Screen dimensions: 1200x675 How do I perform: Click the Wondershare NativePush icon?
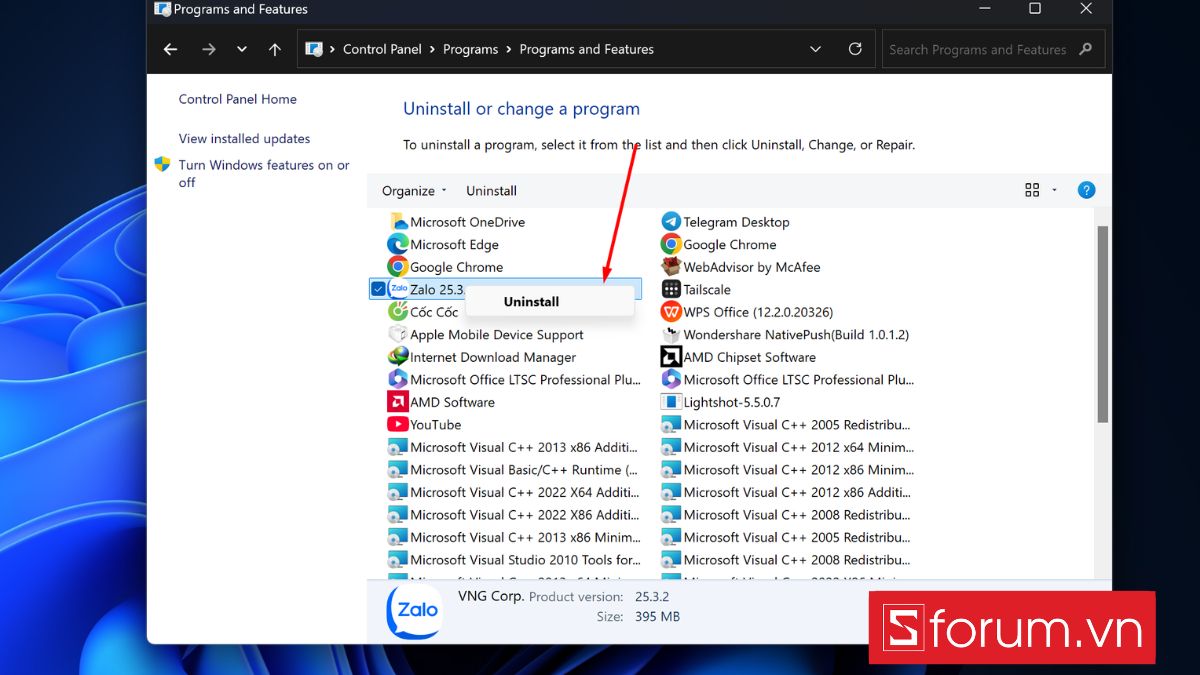(x=671, y=334)
